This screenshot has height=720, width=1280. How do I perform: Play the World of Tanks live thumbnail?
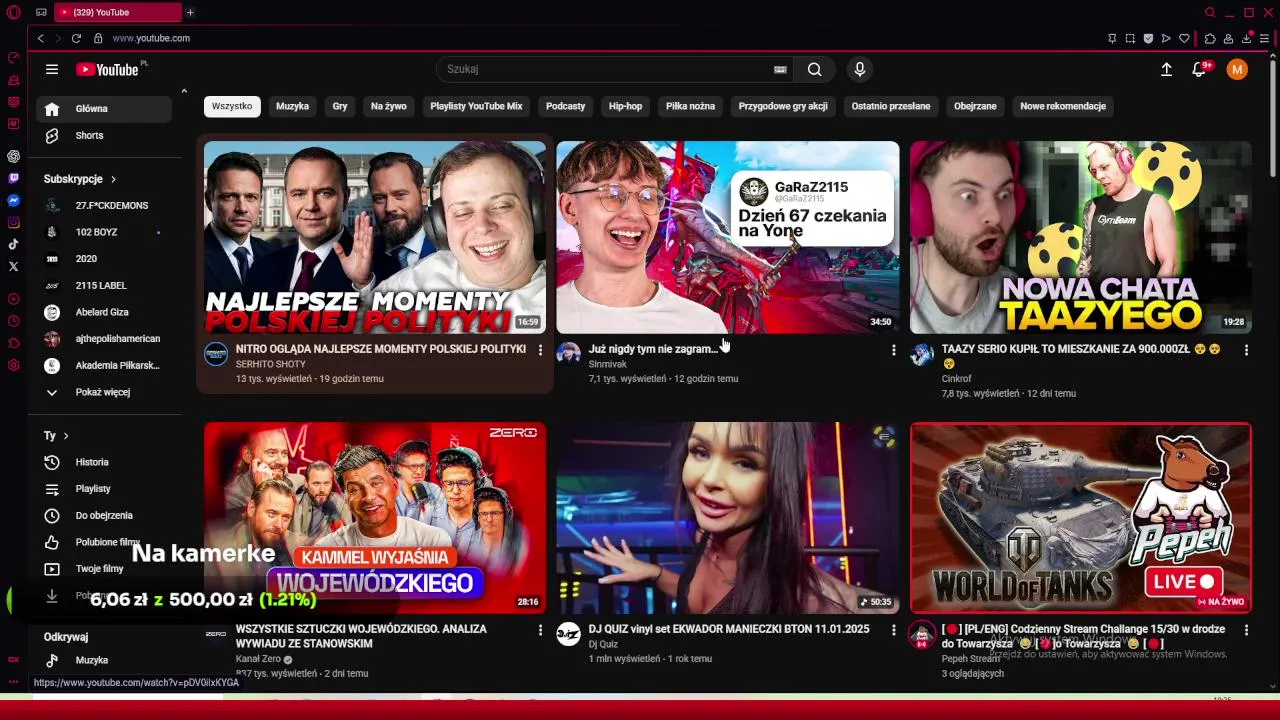(x=1081, y=517)
